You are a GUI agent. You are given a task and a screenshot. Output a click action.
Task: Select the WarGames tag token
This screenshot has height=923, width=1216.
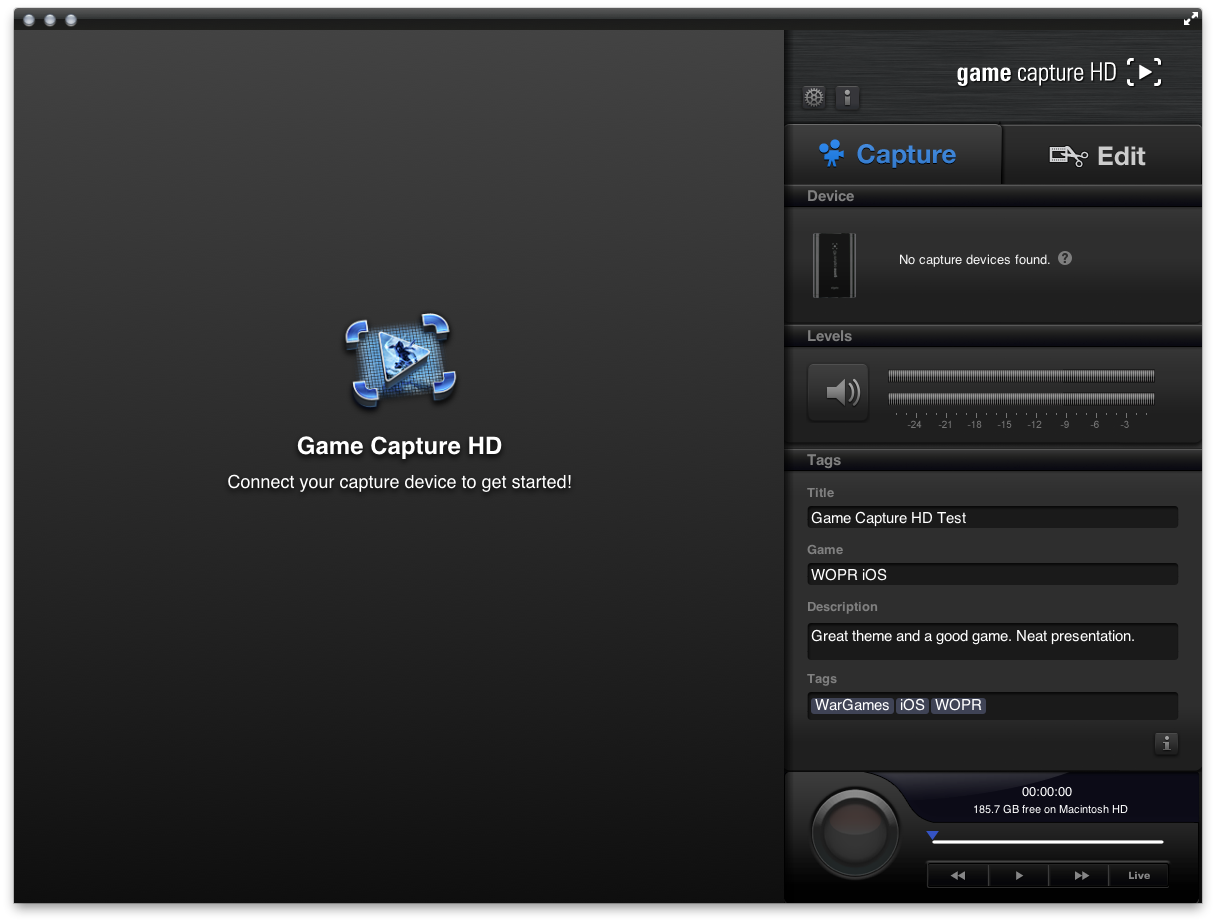tap(852, 705)
